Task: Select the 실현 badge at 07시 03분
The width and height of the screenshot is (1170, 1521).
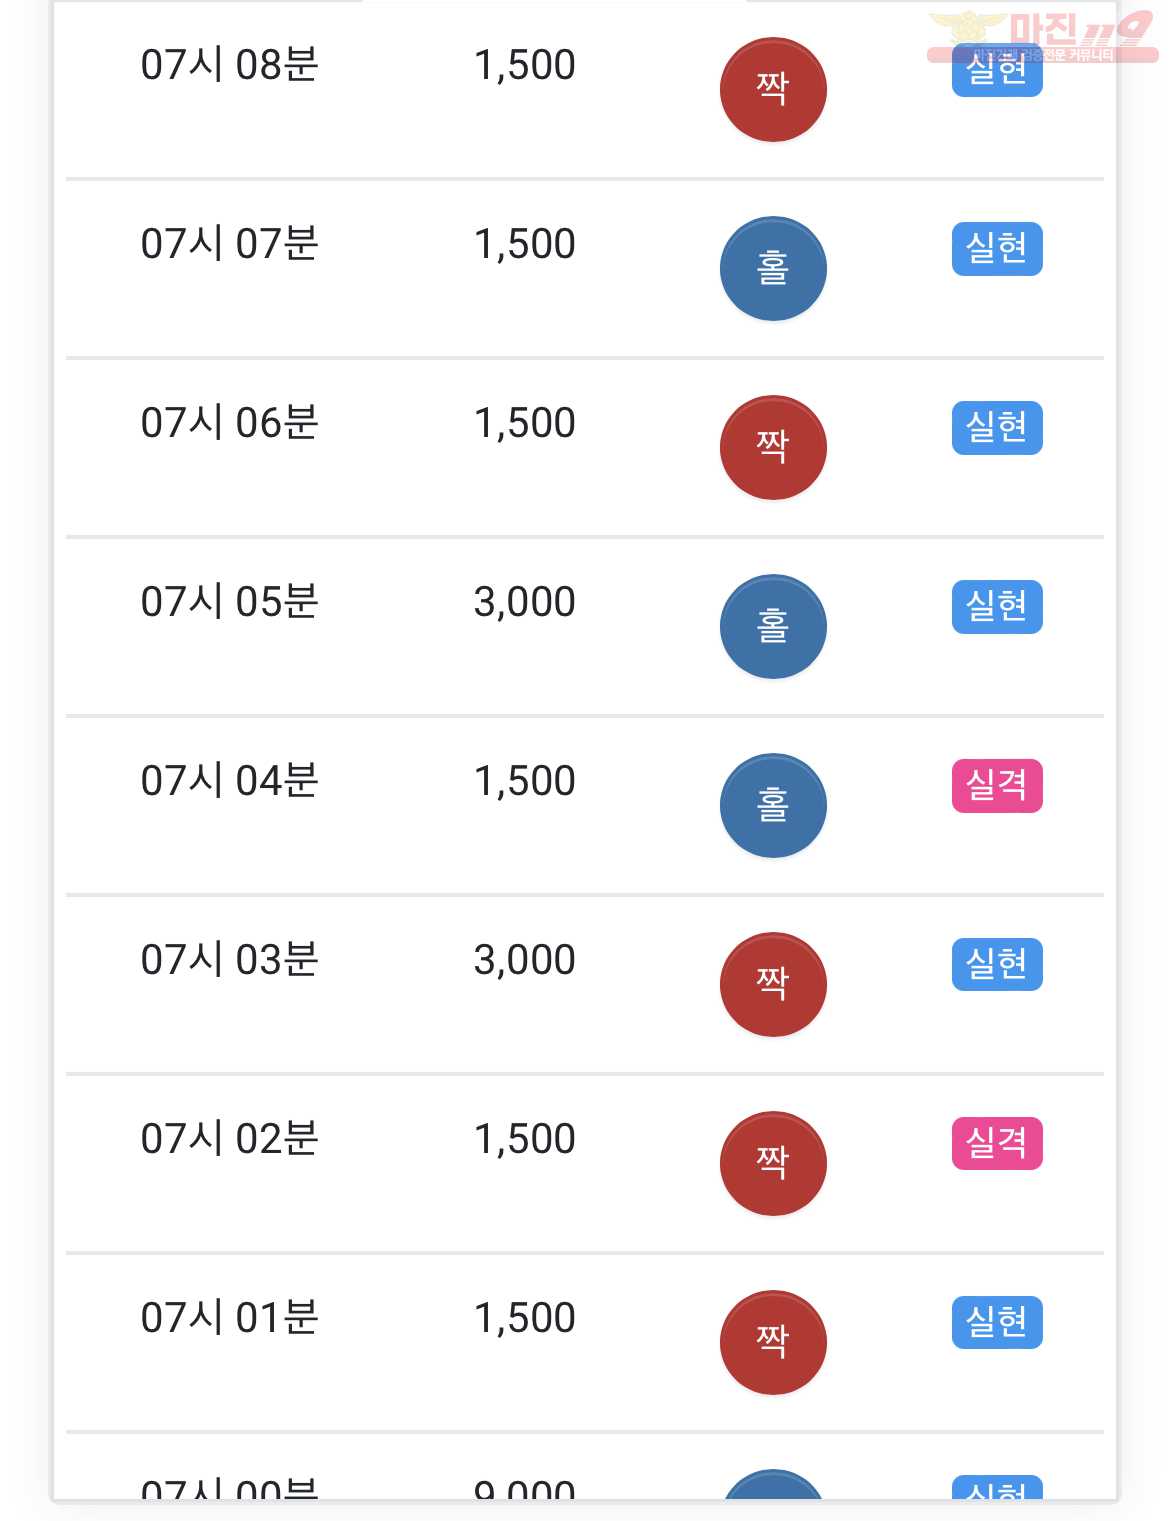Action: (997, 965)
